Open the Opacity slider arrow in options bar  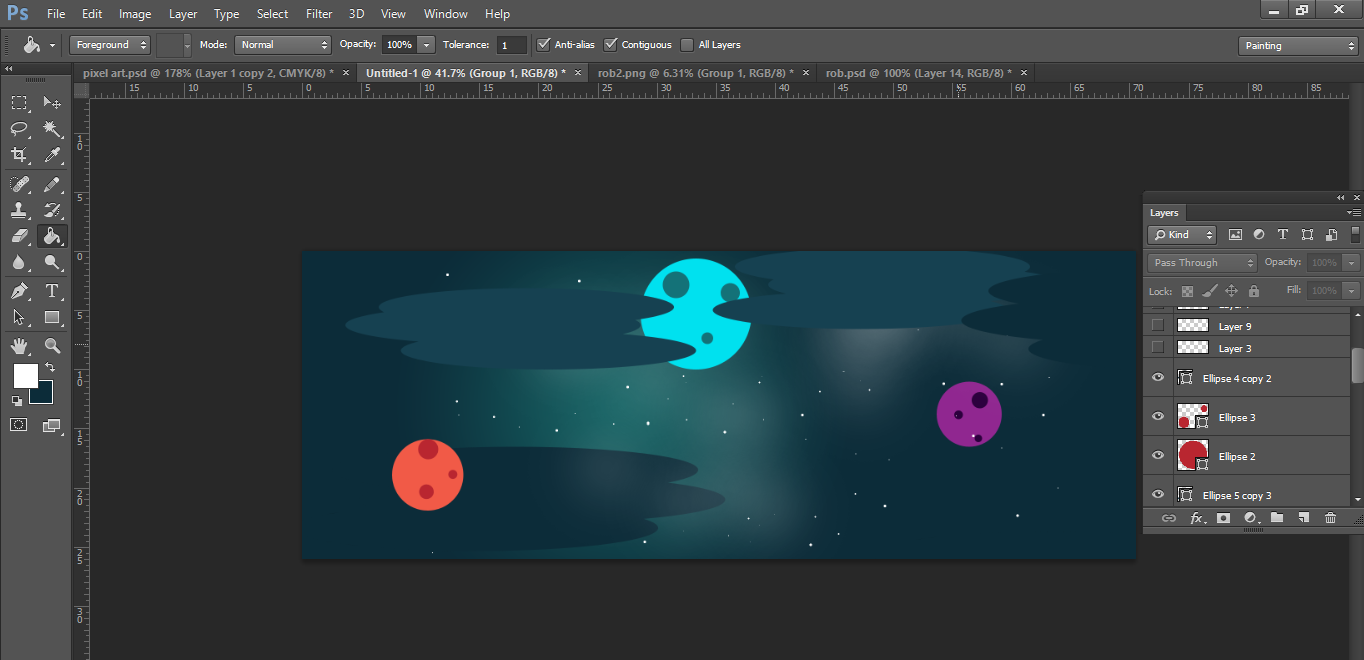(x=427, y=45)
